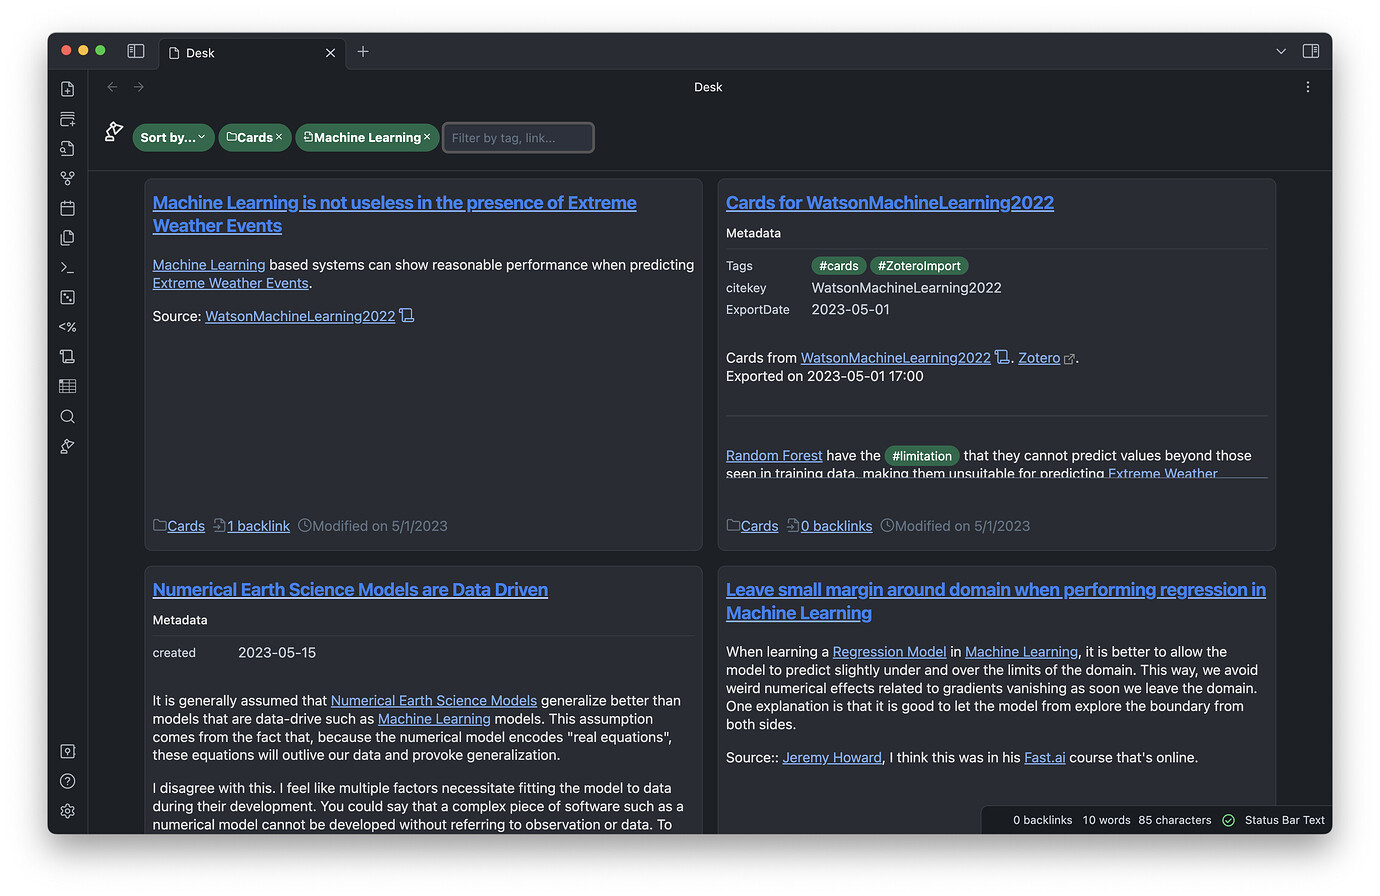
Task: Open the more options menu of the Desk view
Action: 1307,87
